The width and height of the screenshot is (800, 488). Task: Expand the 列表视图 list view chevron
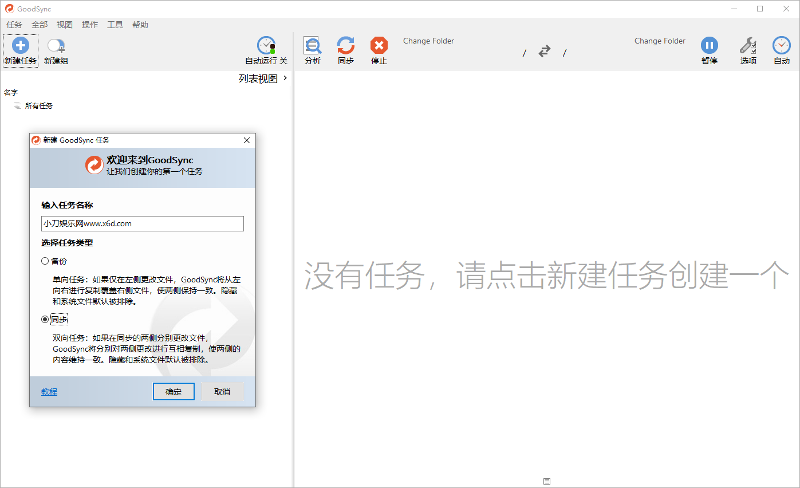[x=285, y=78]
